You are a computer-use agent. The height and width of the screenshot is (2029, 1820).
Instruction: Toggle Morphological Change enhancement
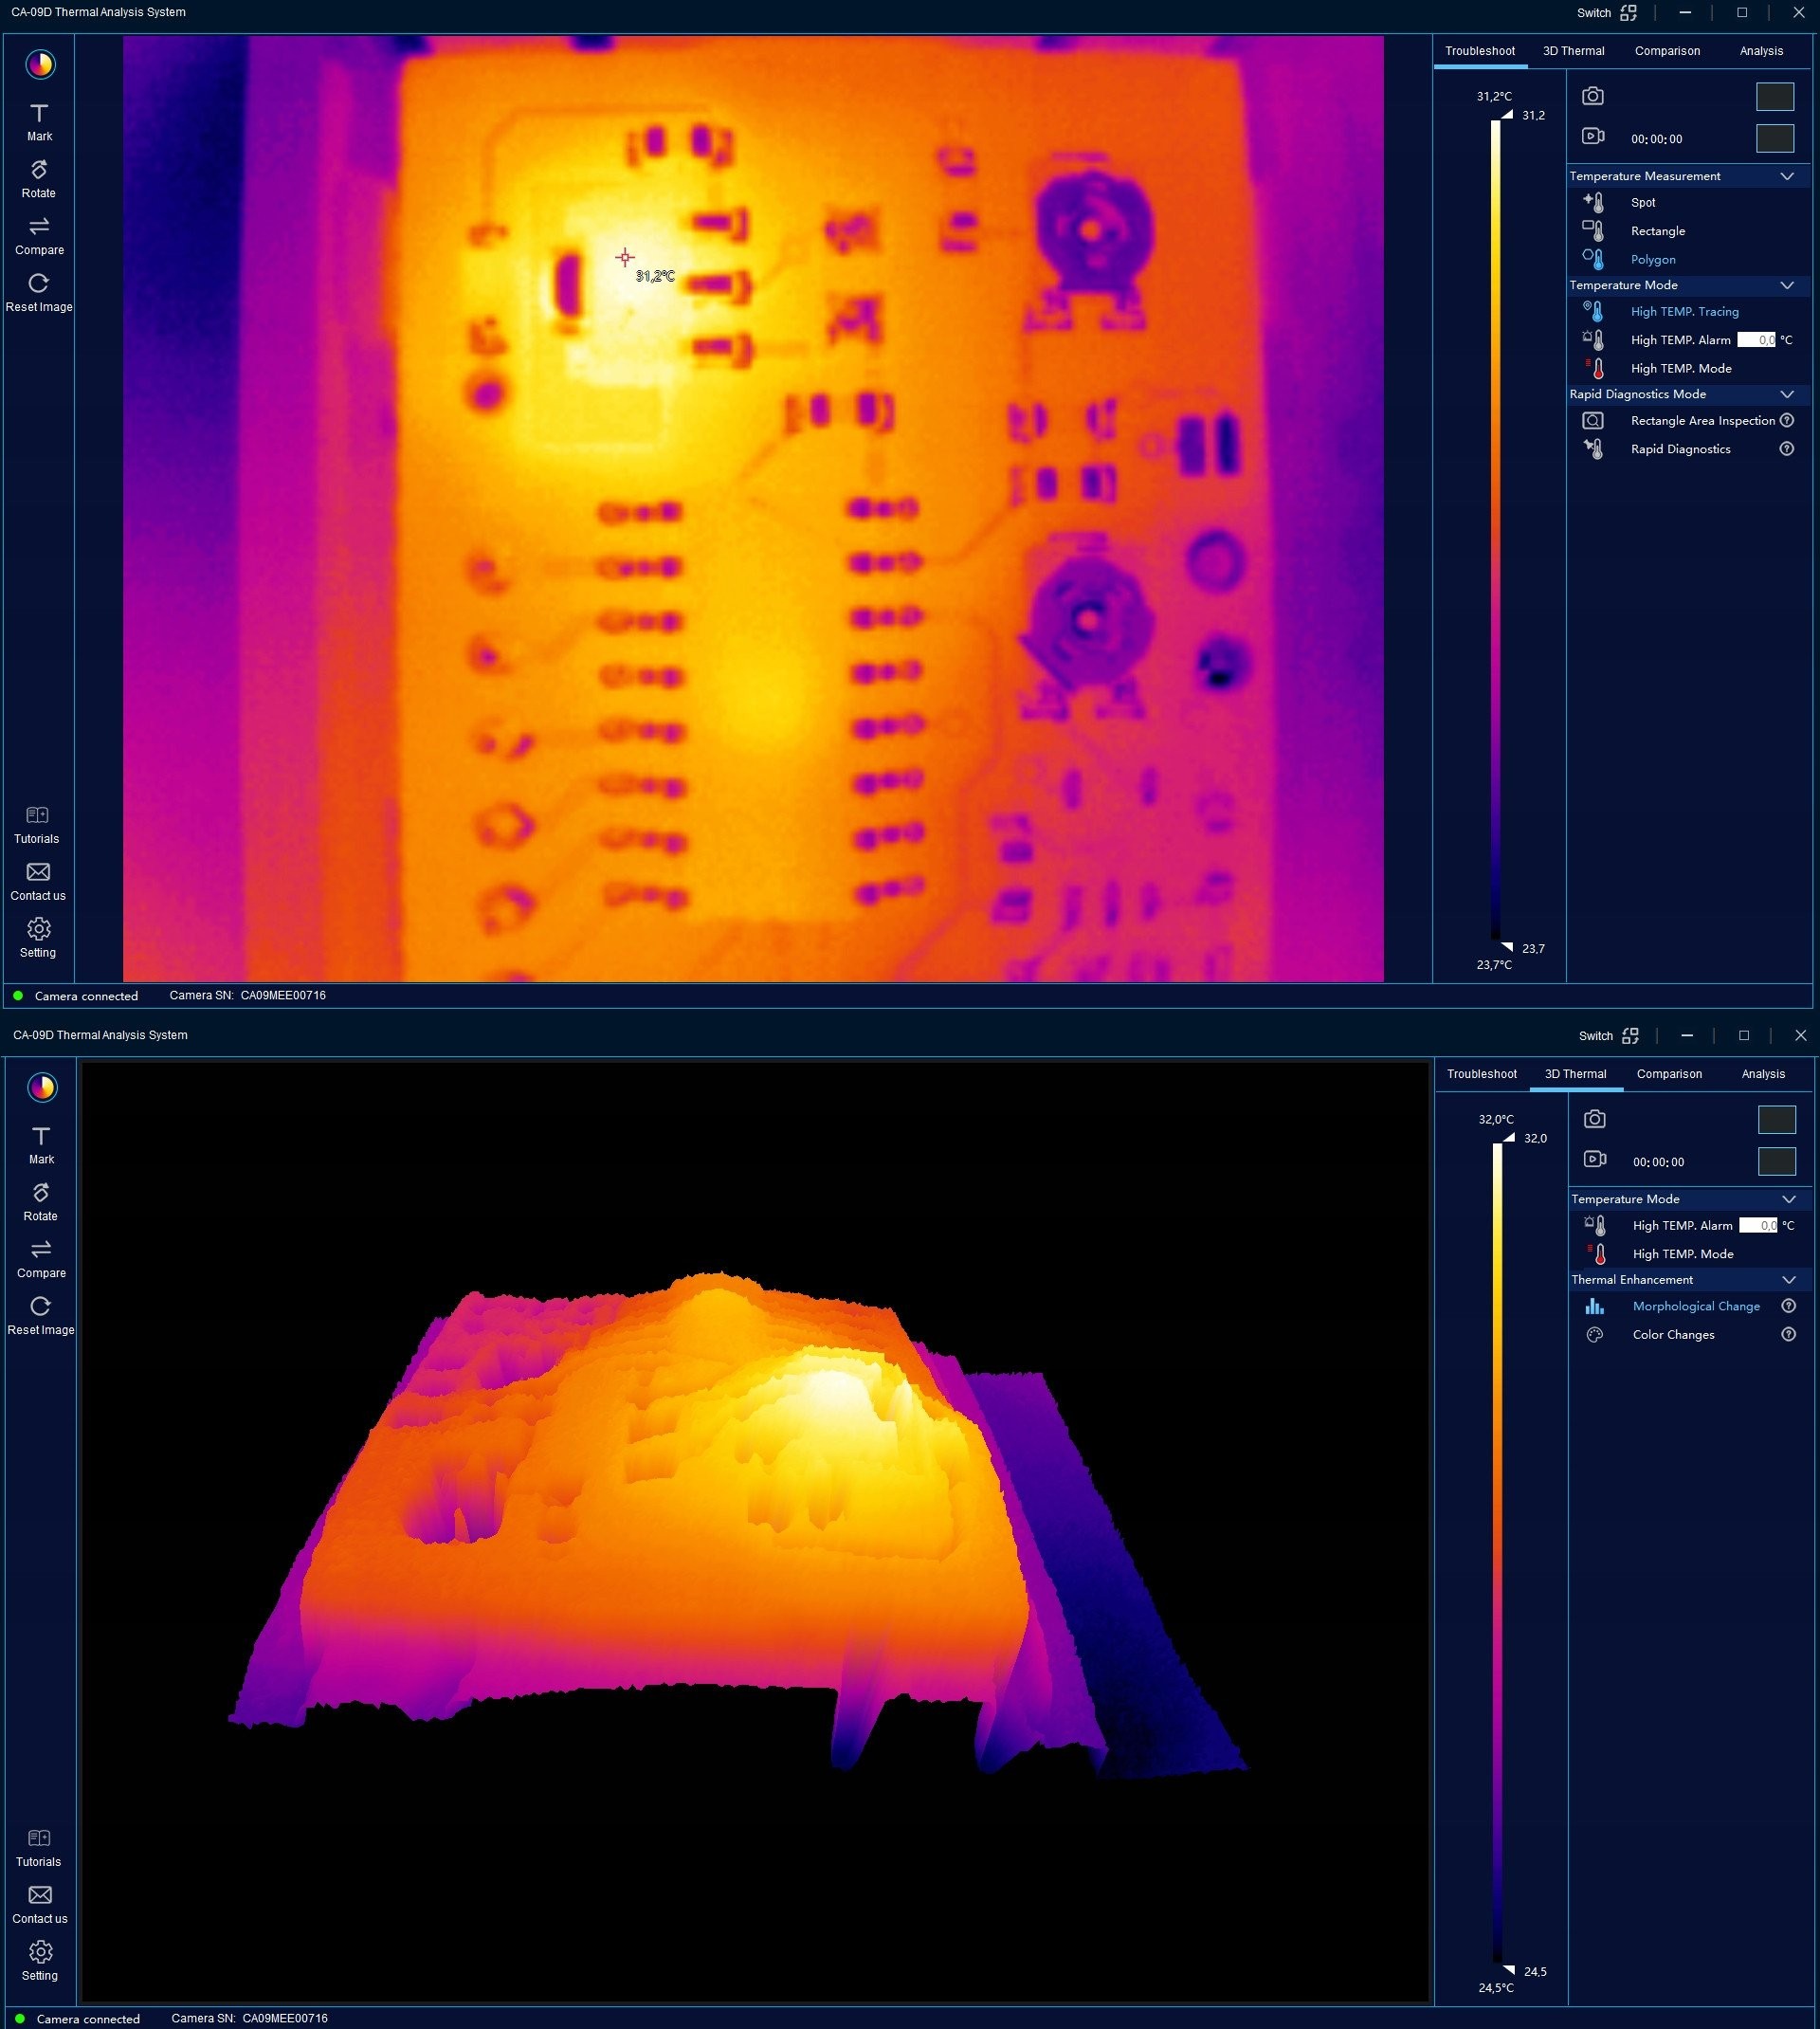1695,1306
